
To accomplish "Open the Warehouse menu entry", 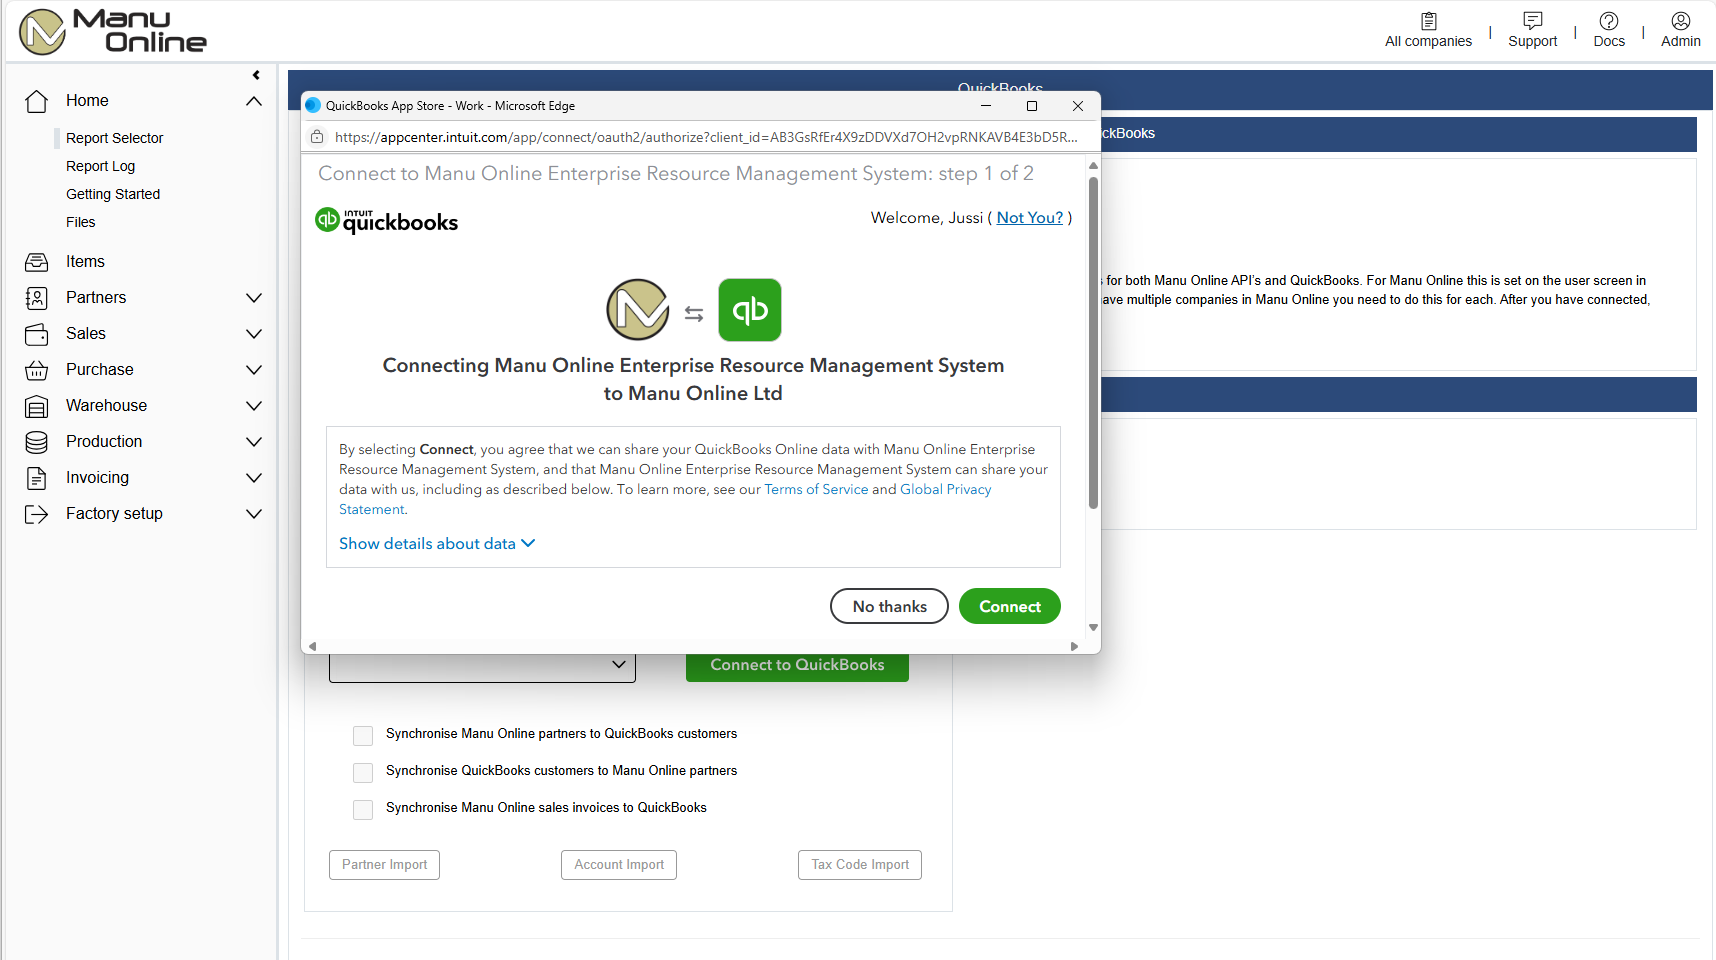I will pyautogui.click(x=106, y=406).
